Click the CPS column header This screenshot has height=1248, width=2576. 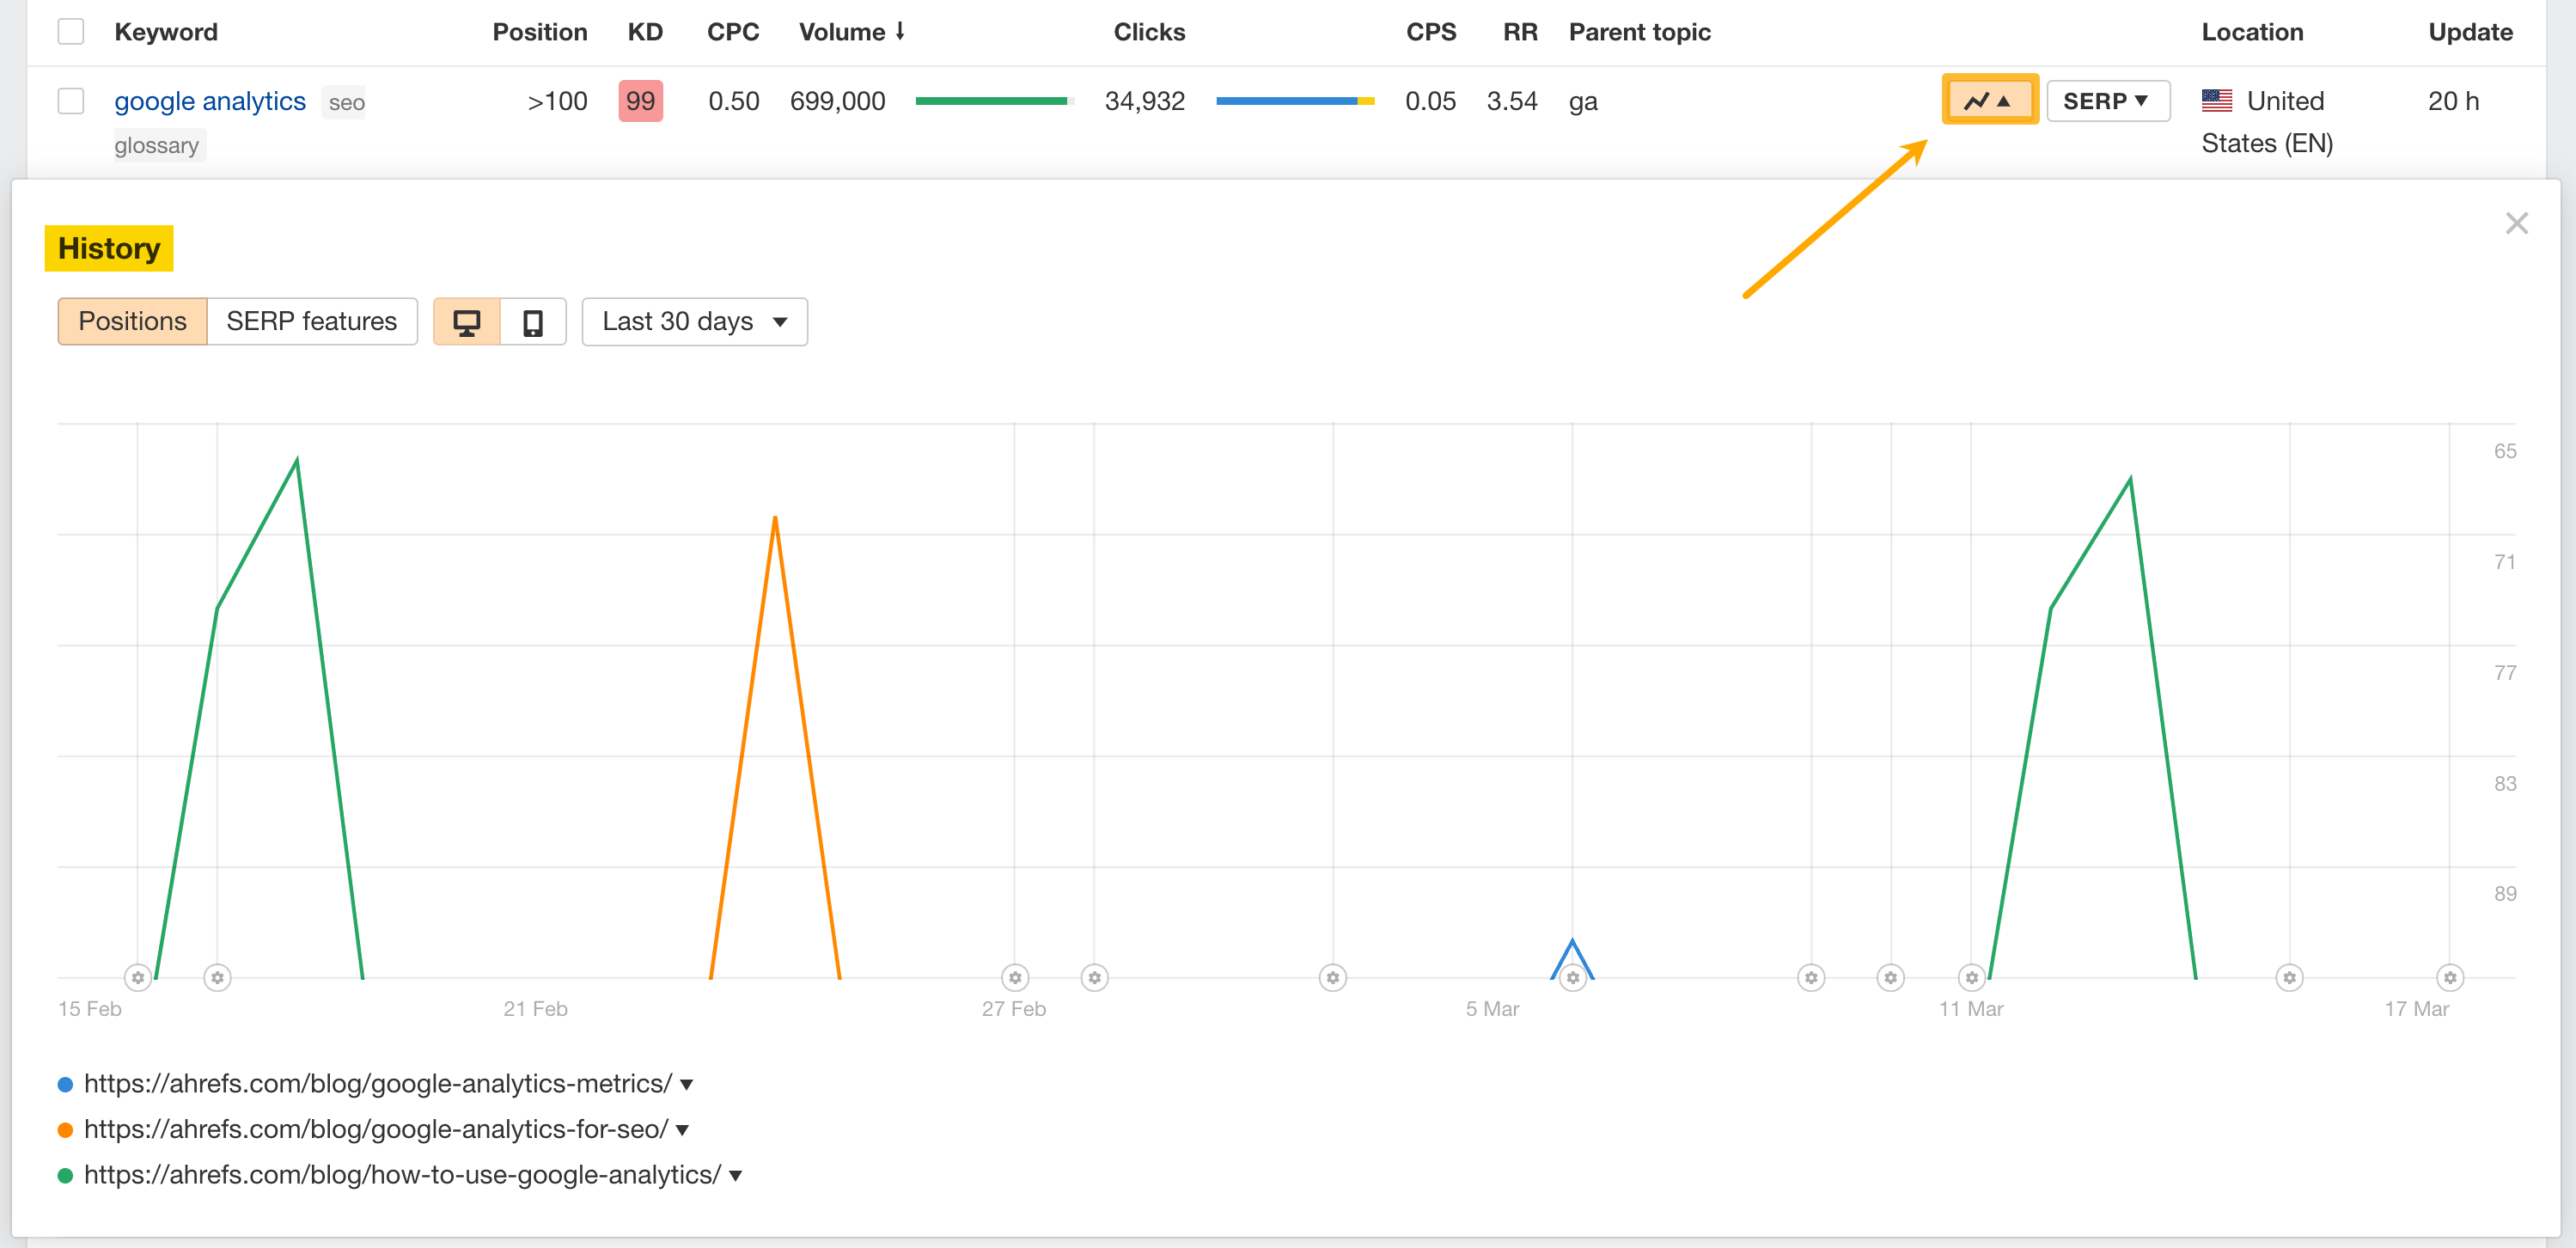(1431, 32)
